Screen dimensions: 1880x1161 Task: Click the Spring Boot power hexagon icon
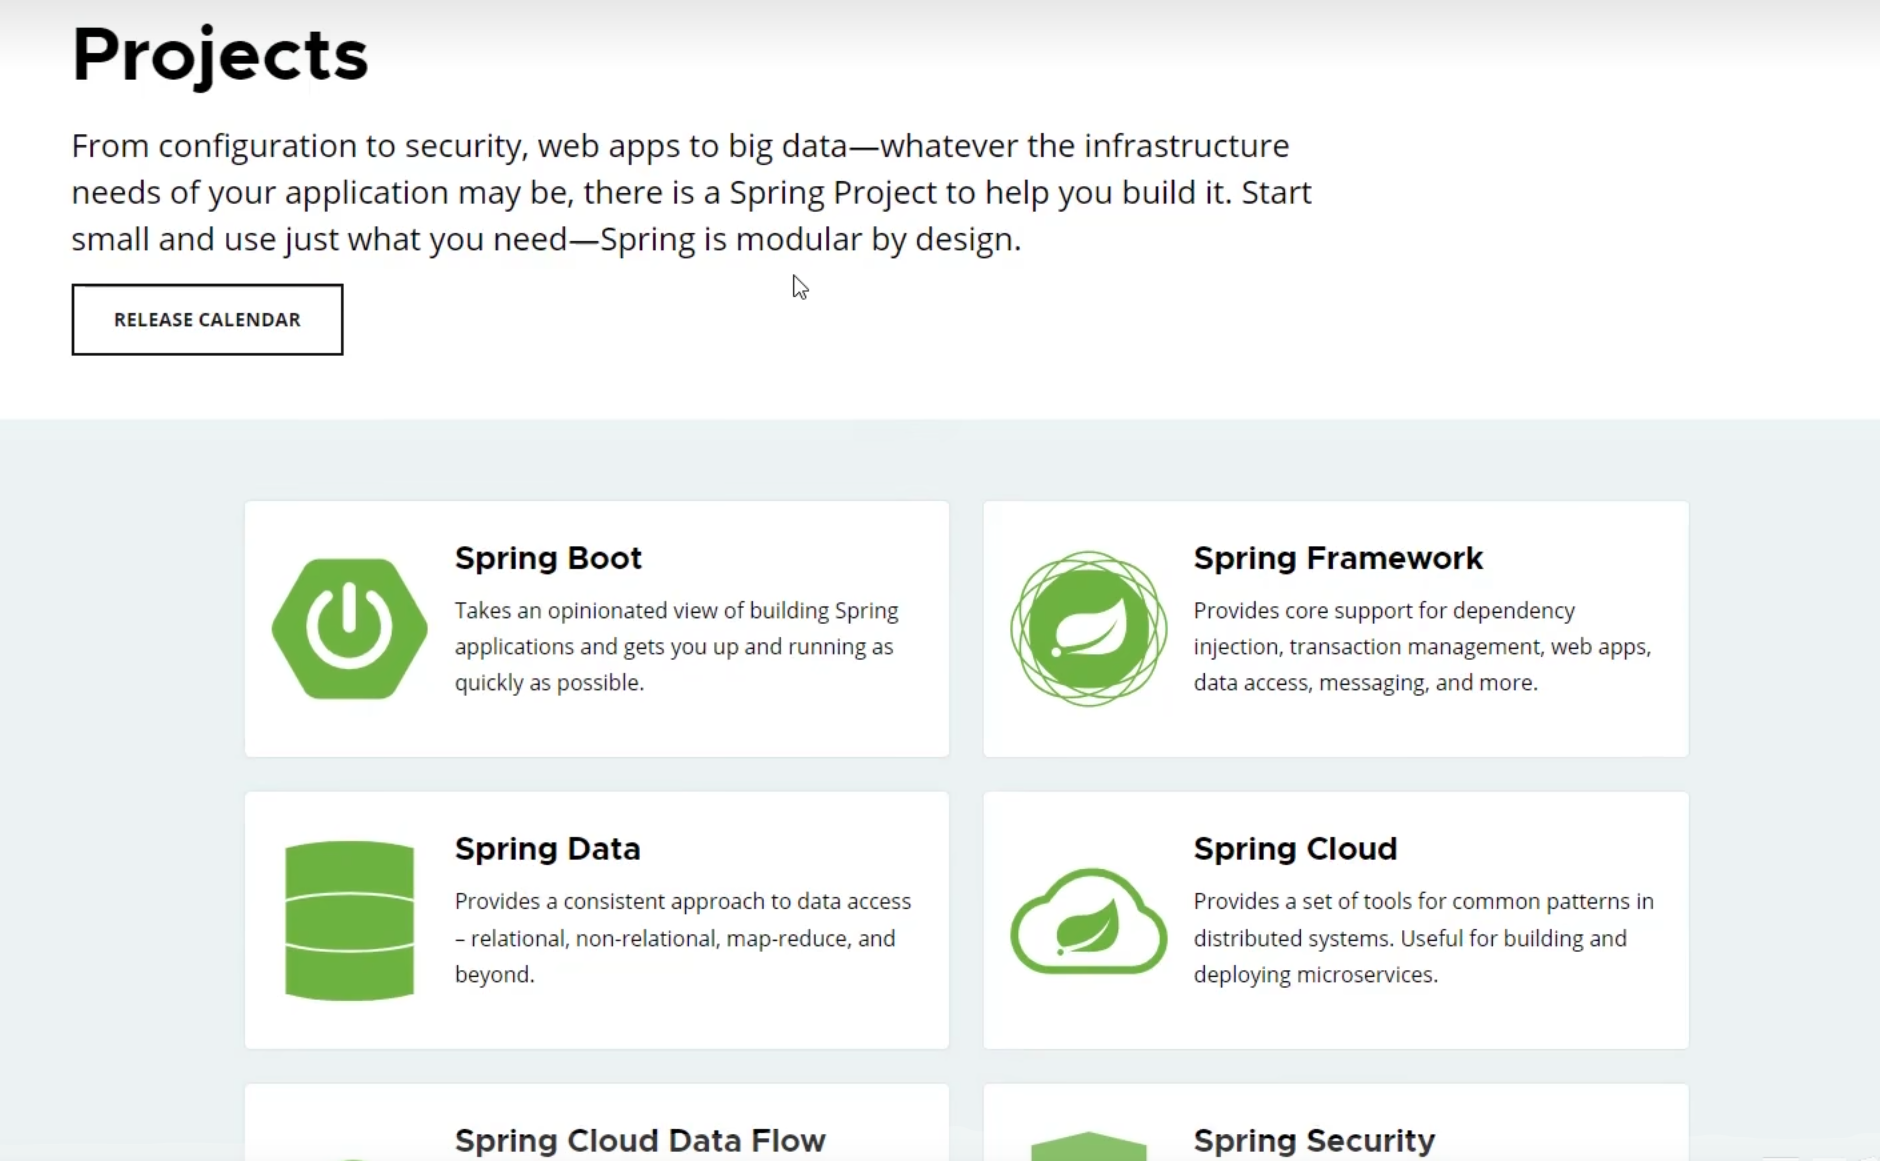pyautogui.click(x=349, y=628)
